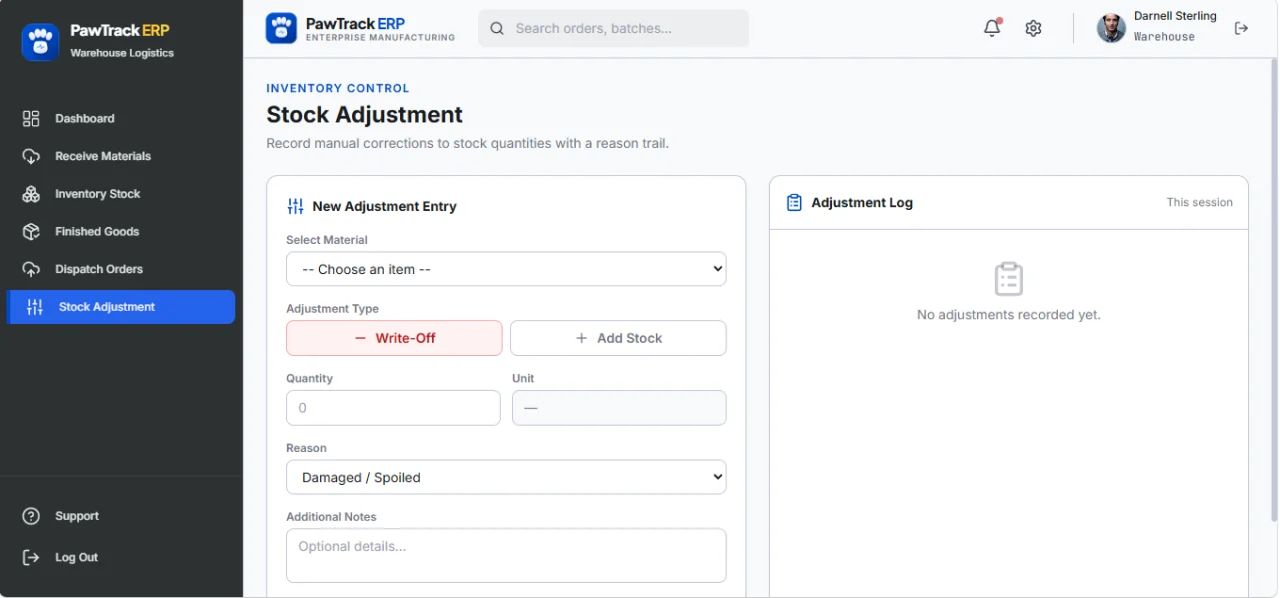Click the Stock Adjustment sliders icon in sidebar

pos(35,307)
